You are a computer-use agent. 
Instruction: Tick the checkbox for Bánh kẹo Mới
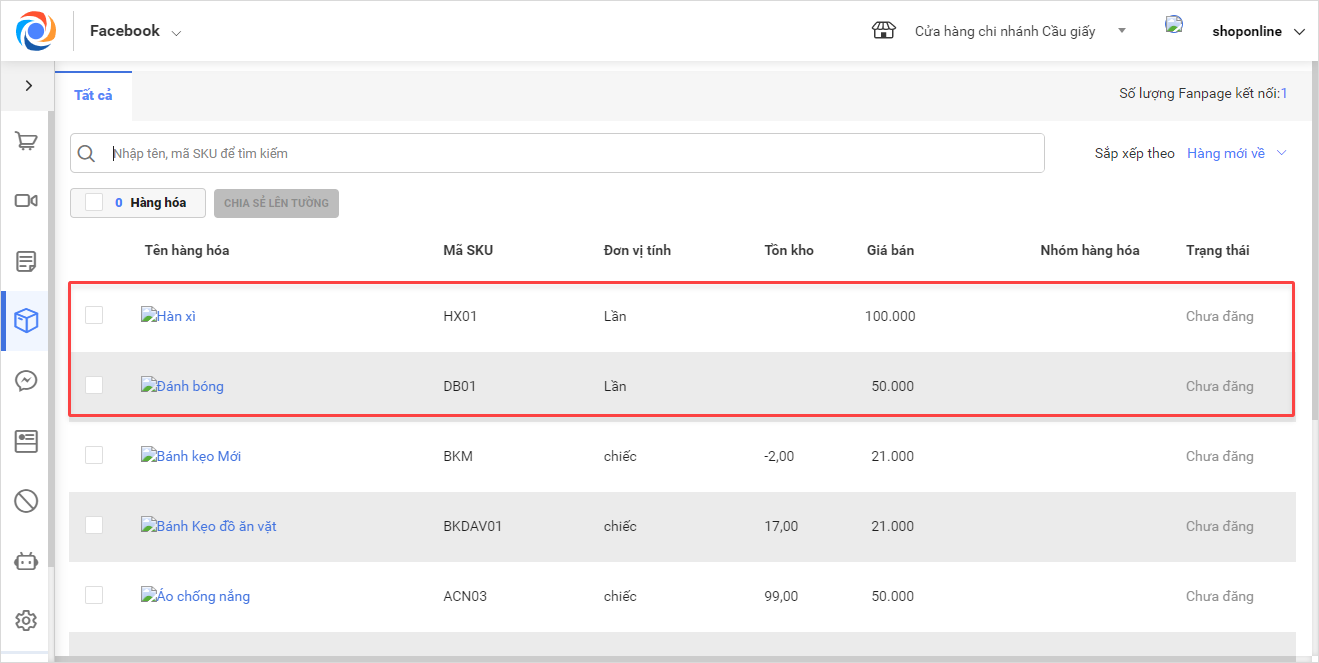click(x=94, y=455)
